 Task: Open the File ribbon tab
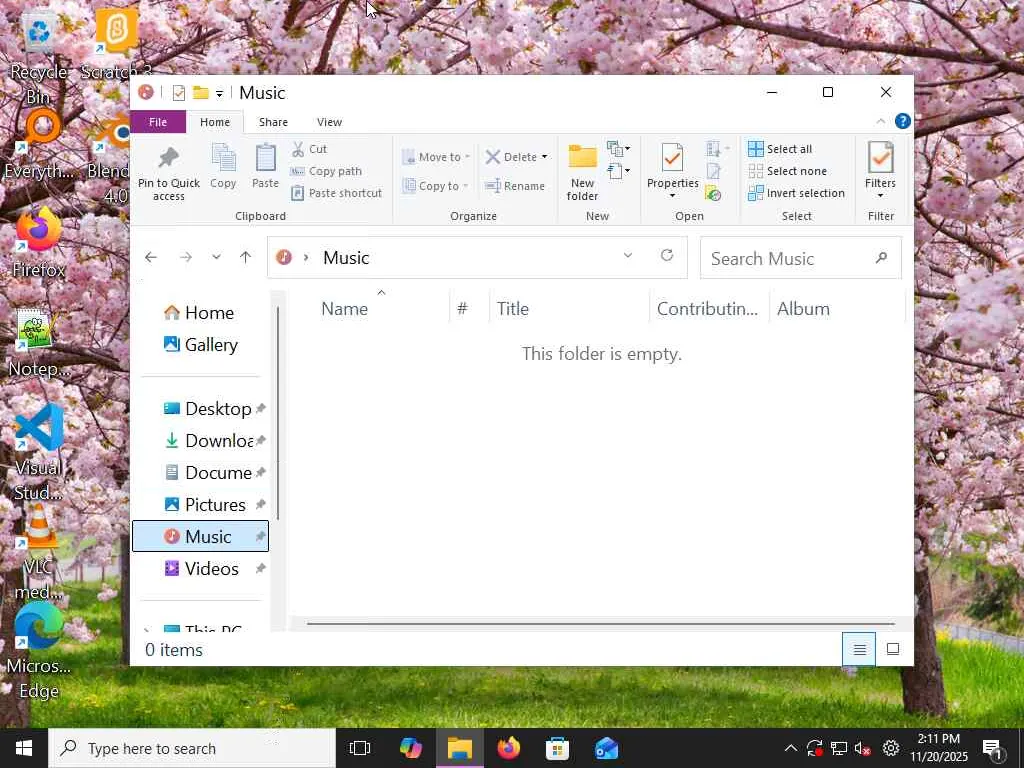point(158,122)
